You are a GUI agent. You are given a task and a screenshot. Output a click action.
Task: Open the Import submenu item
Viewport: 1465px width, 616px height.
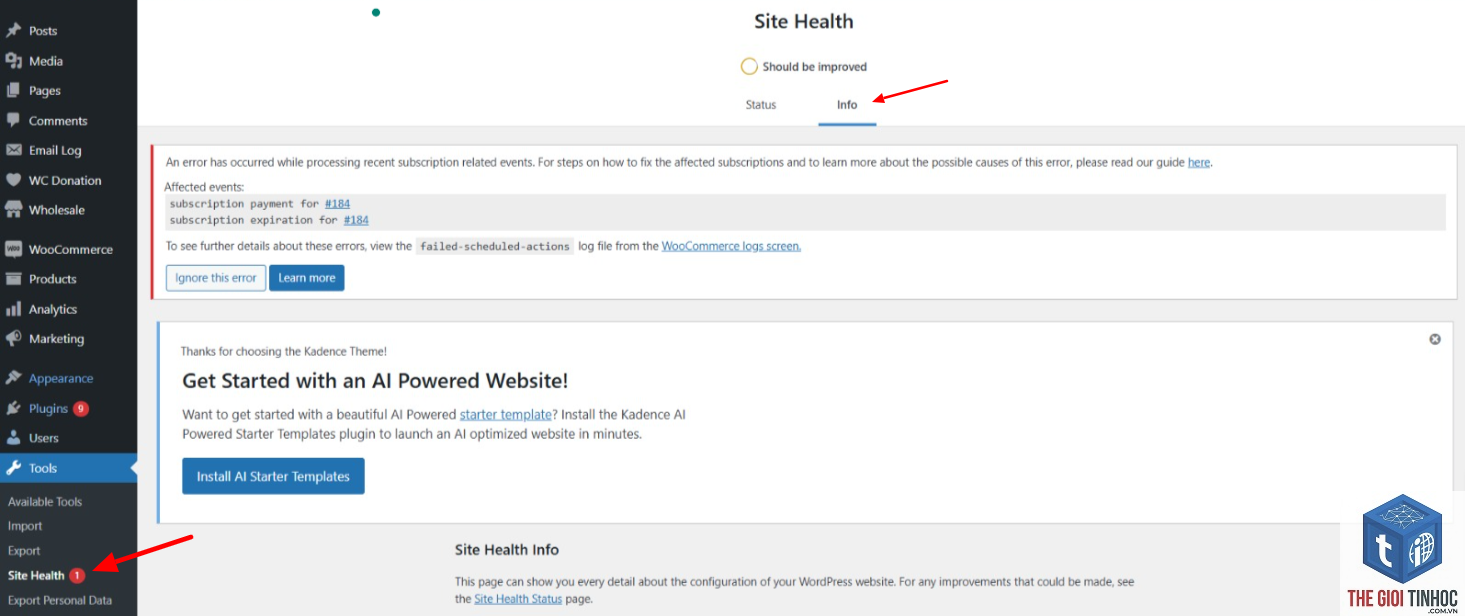[x=25, y=526]
